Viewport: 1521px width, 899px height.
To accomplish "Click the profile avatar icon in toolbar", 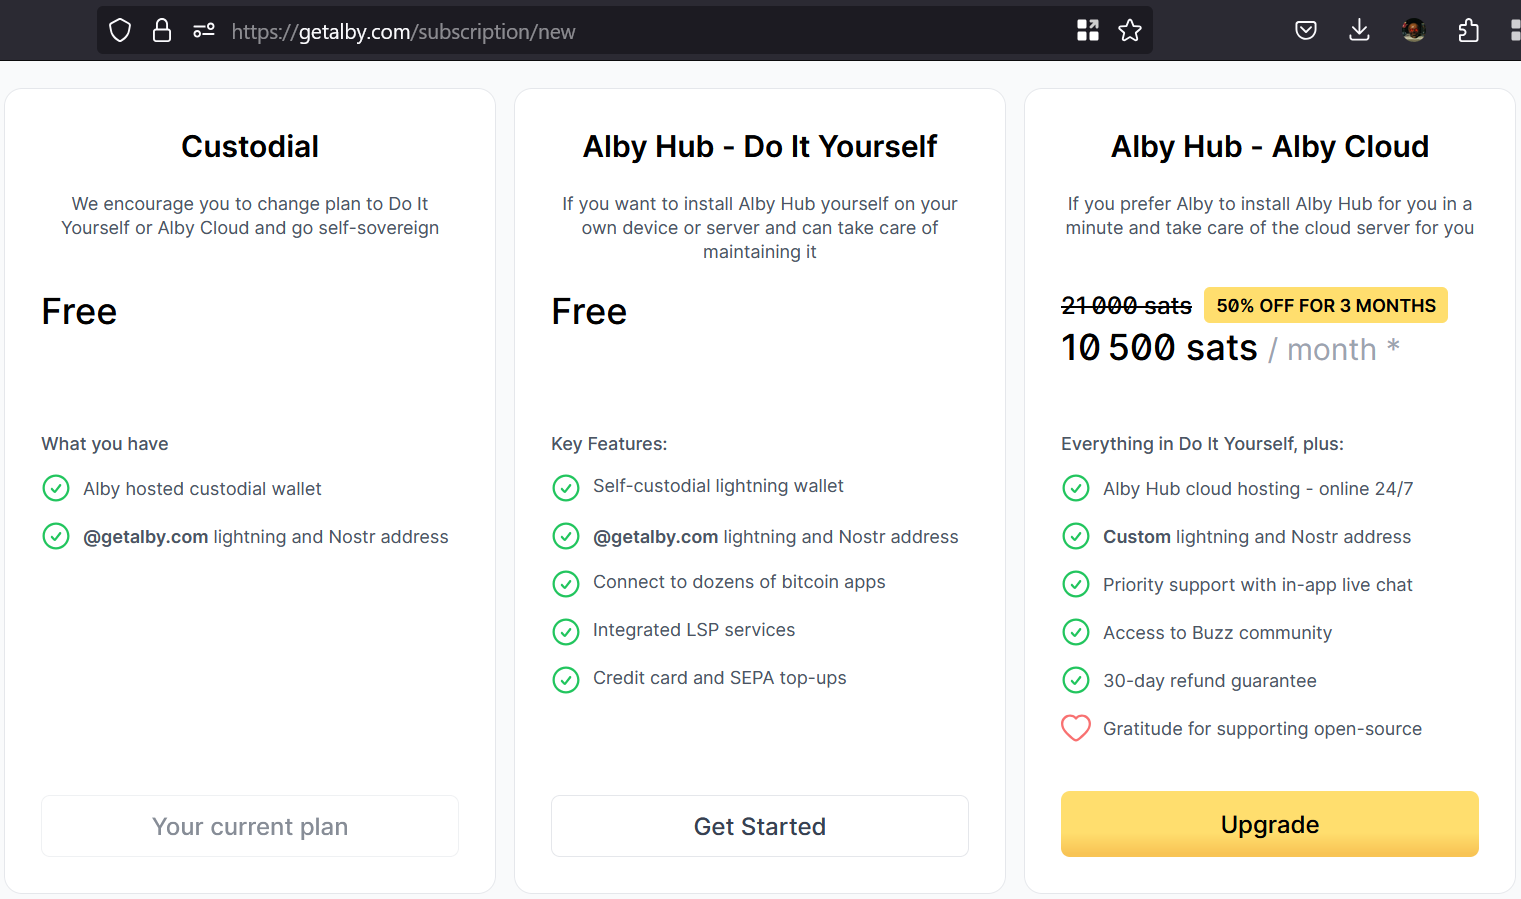I will pos(1413,31).
